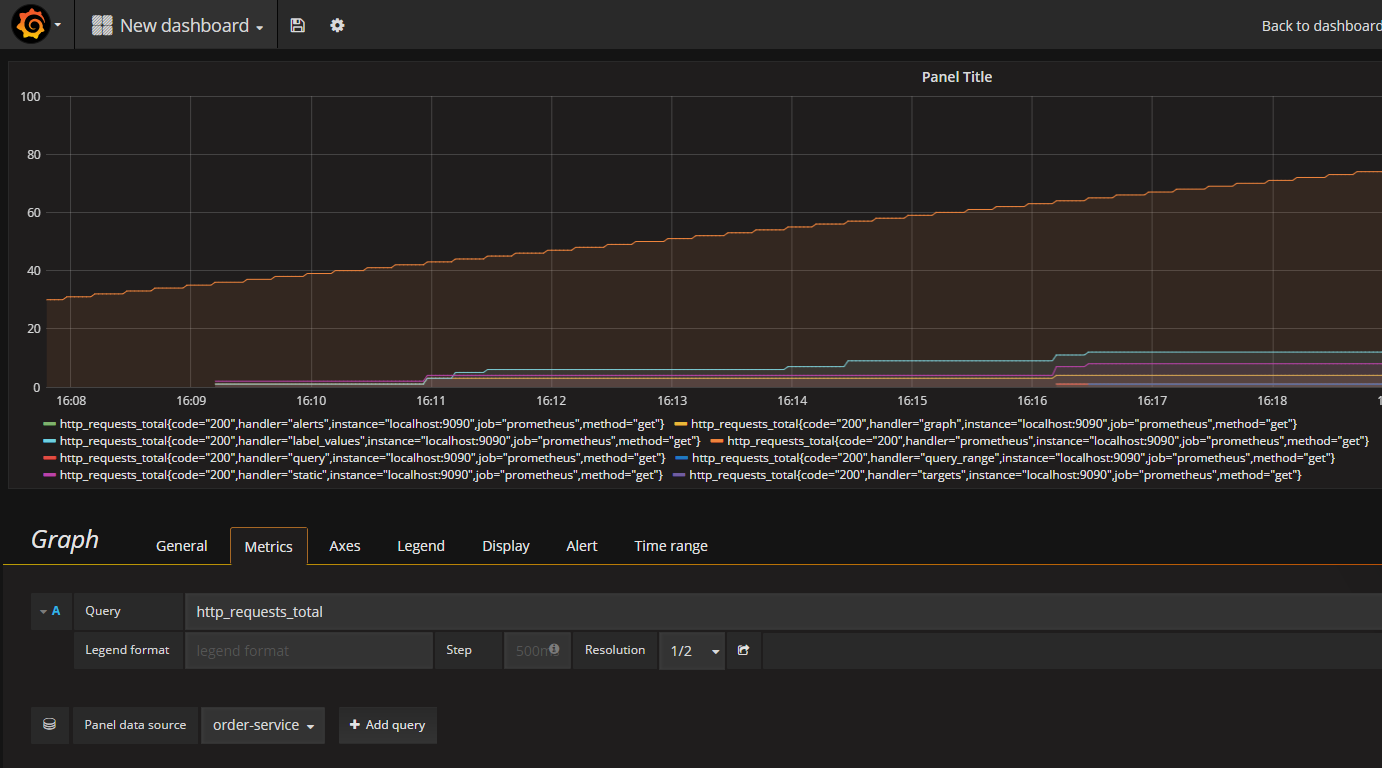
Task: Open the Resolution 1/2 dropdown
Action: coord(692,650)
